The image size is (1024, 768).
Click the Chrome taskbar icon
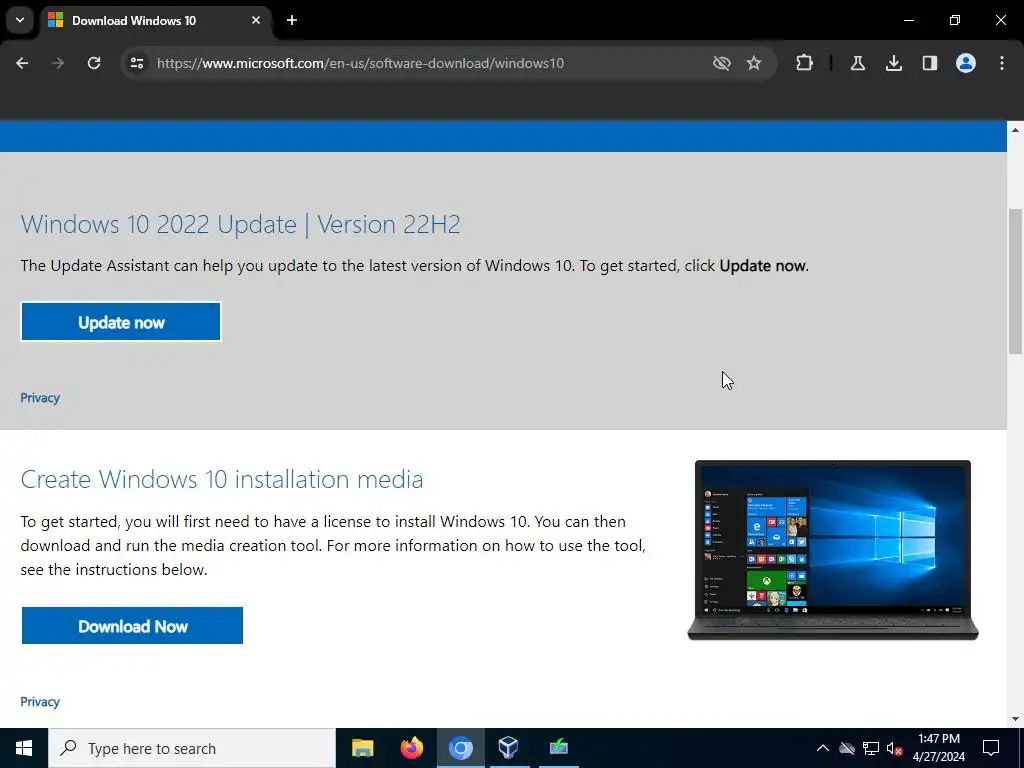point(460,748)
